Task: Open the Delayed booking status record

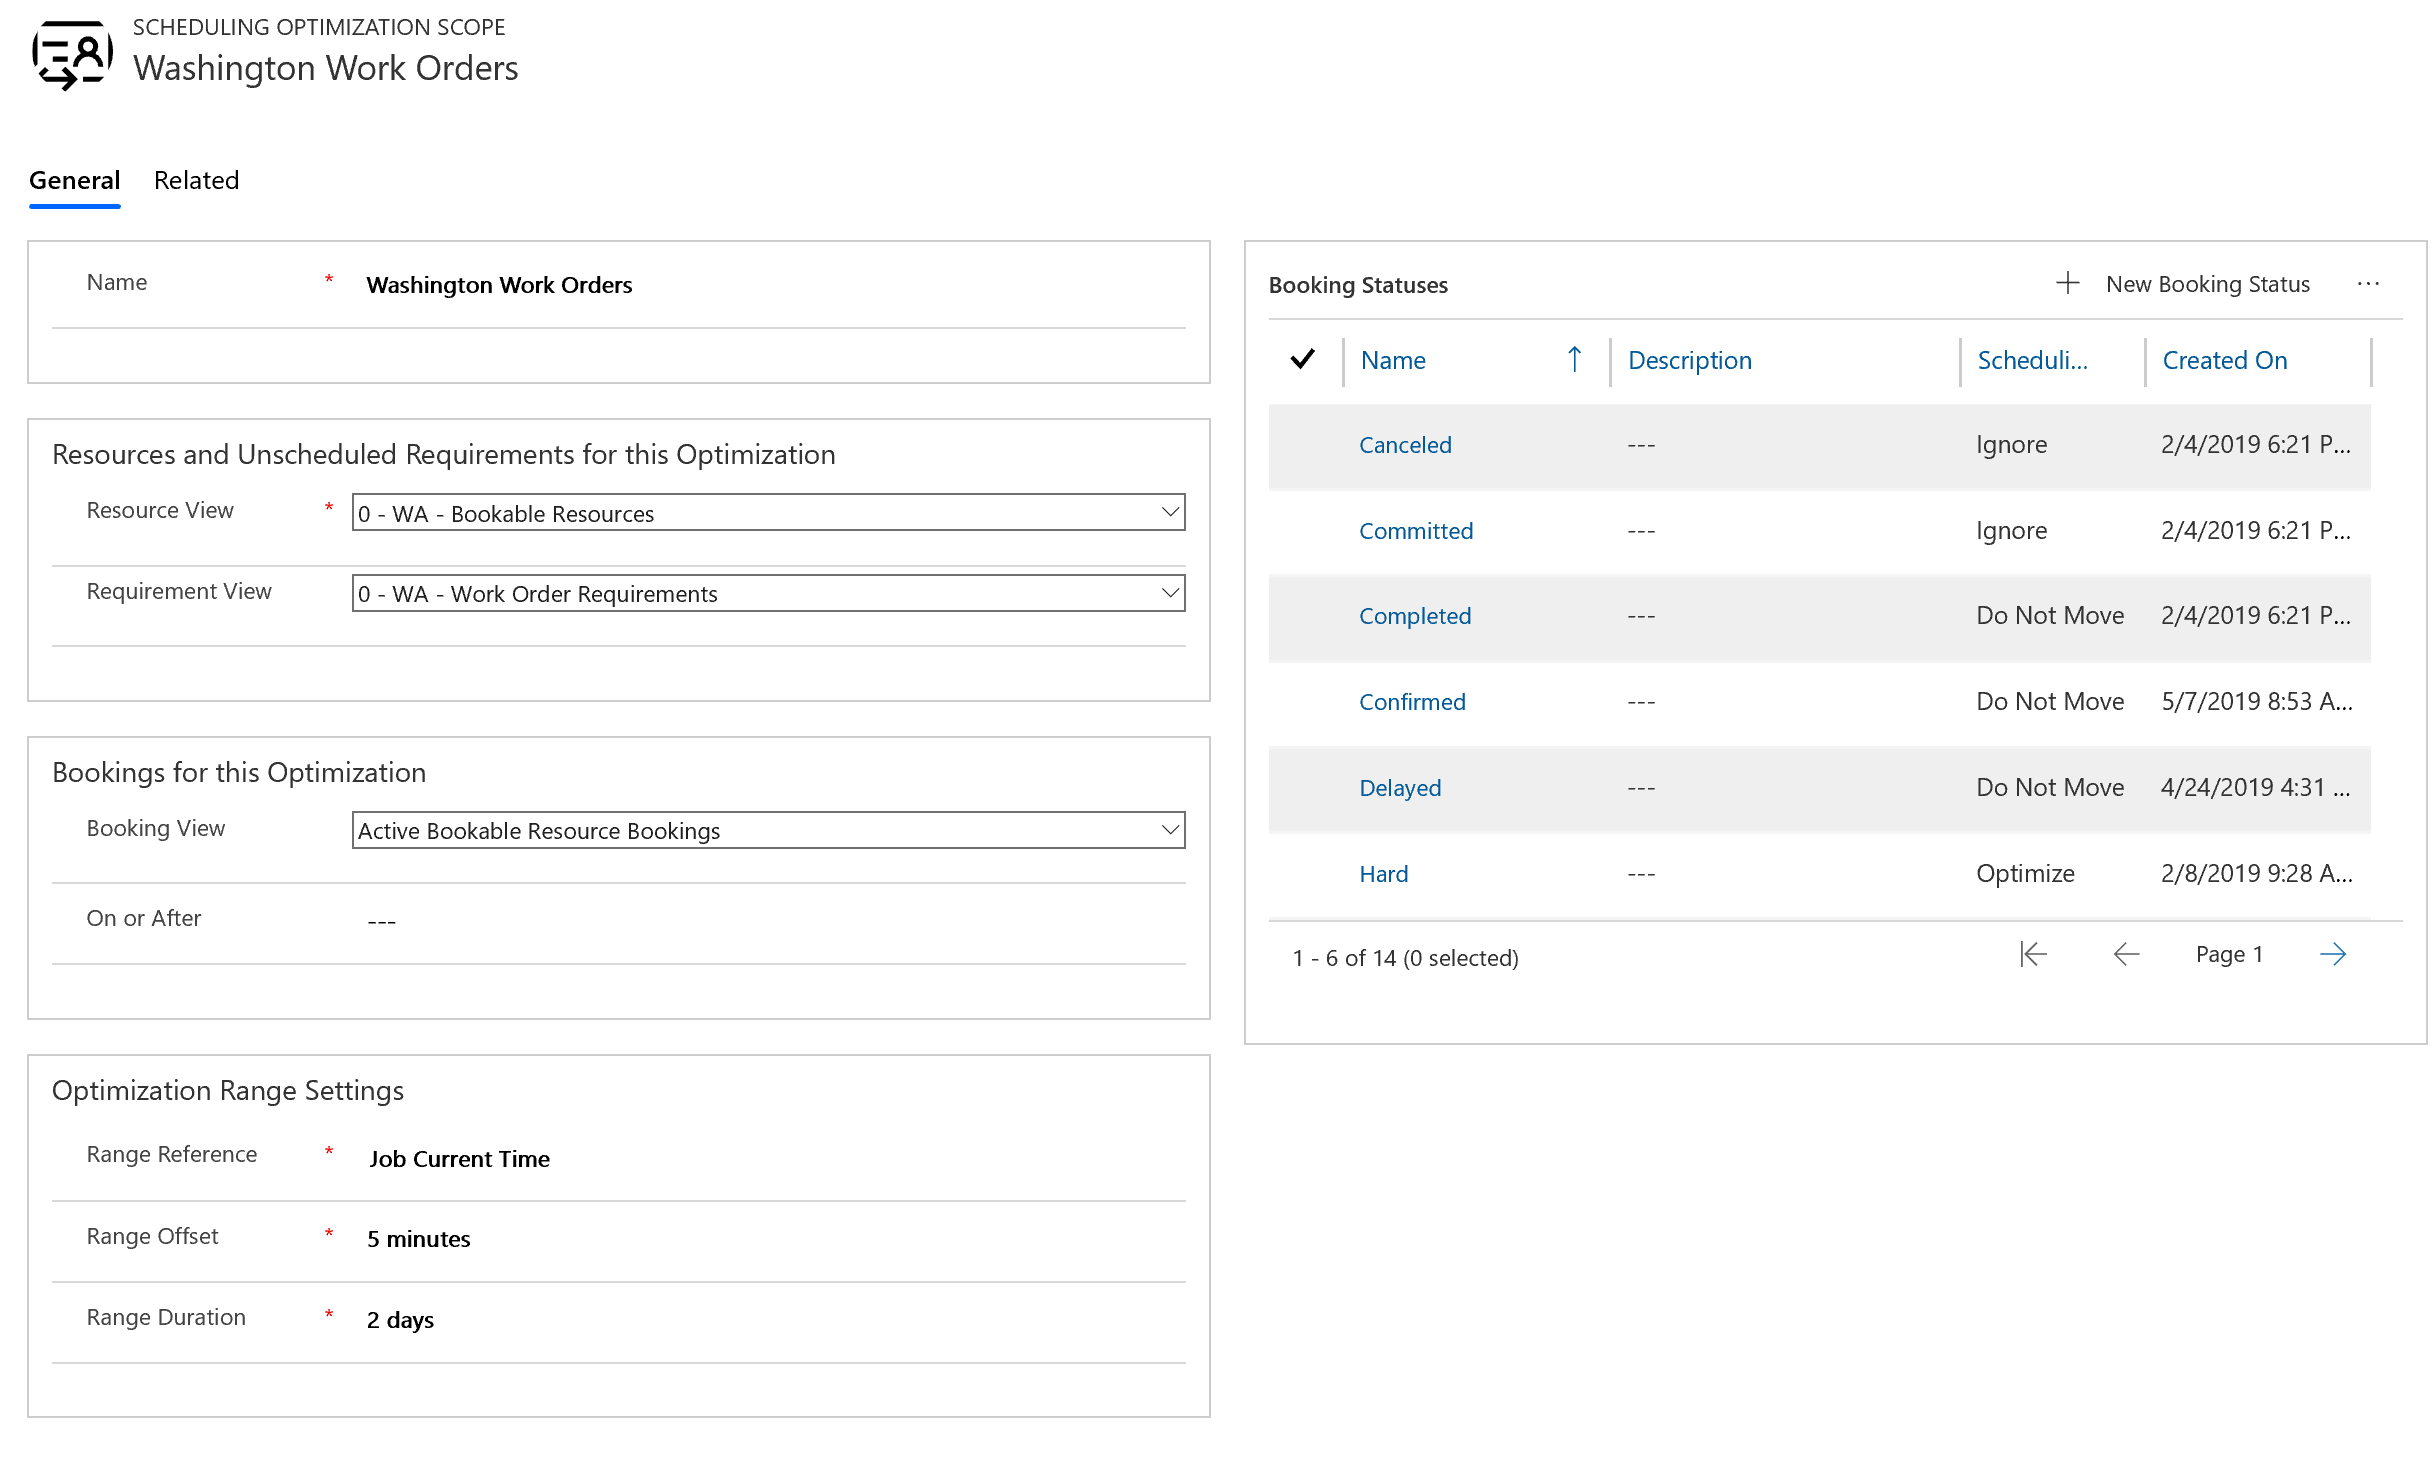Action: pos(1399,786)
